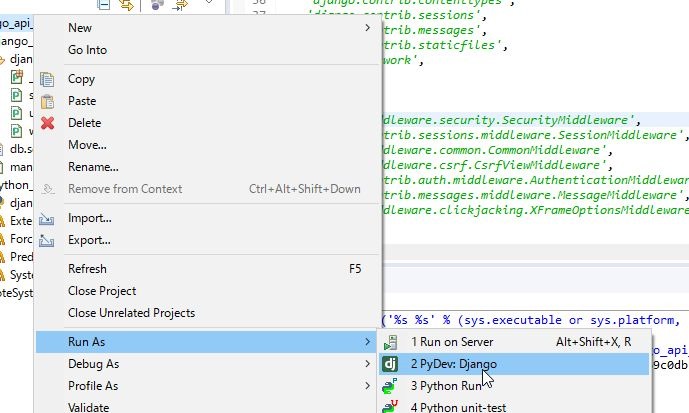Click Link with Editor toolbar icon
This screenshot has height=413, width=689.
[127, 6]
